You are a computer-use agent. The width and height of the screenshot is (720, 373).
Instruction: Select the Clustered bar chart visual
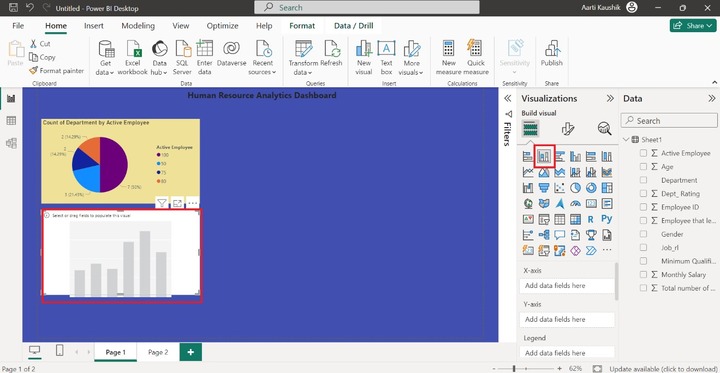pyautogui.click(x=560, y=157)
